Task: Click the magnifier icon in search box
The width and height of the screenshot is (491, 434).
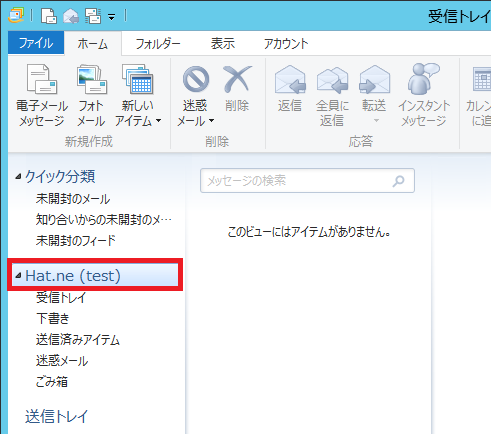Action: [x=398, y=181]
